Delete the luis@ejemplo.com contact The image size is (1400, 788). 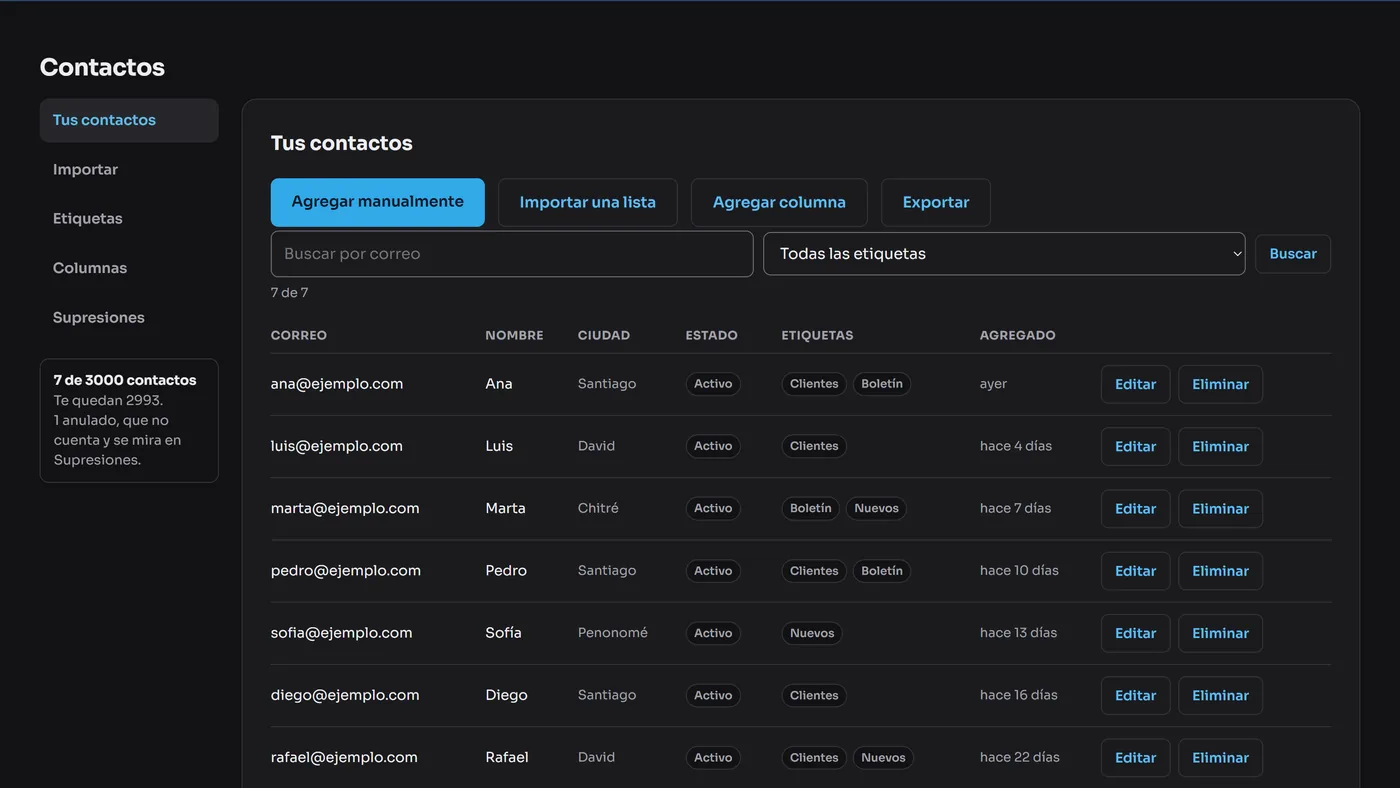[1220, 446]
